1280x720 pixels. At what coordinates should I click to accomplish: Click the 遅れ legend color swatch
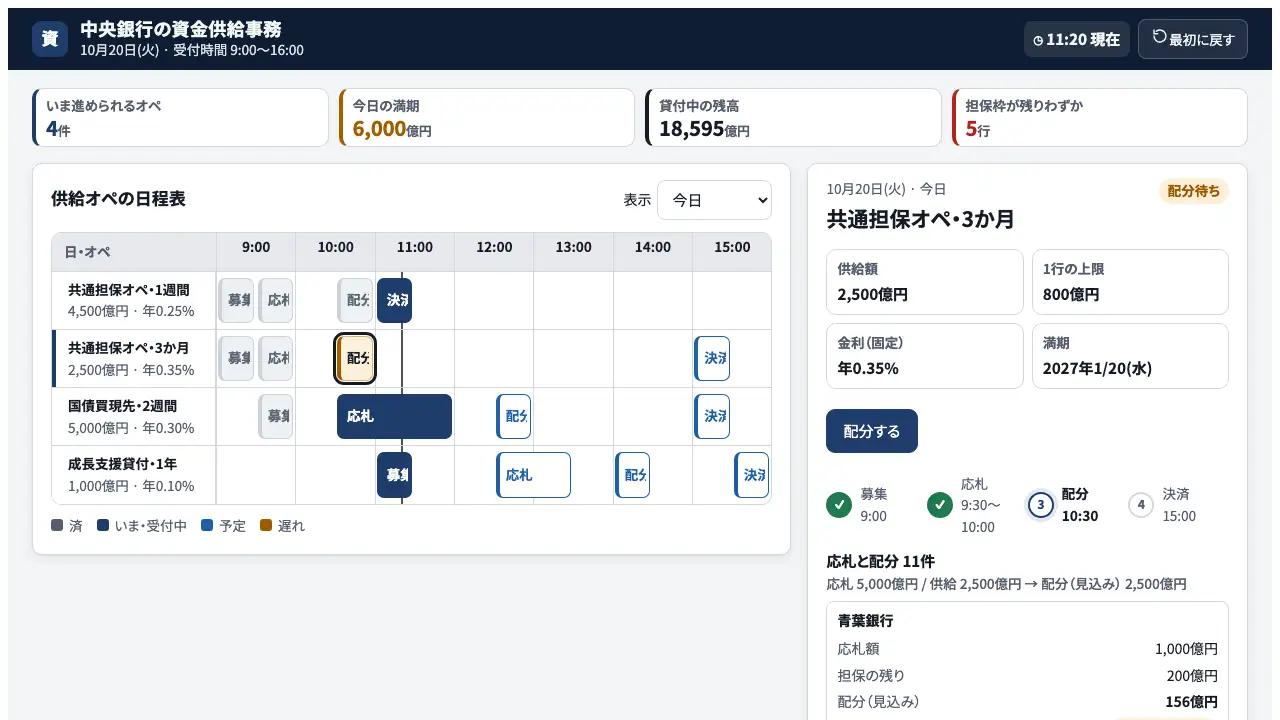point(266,525)
